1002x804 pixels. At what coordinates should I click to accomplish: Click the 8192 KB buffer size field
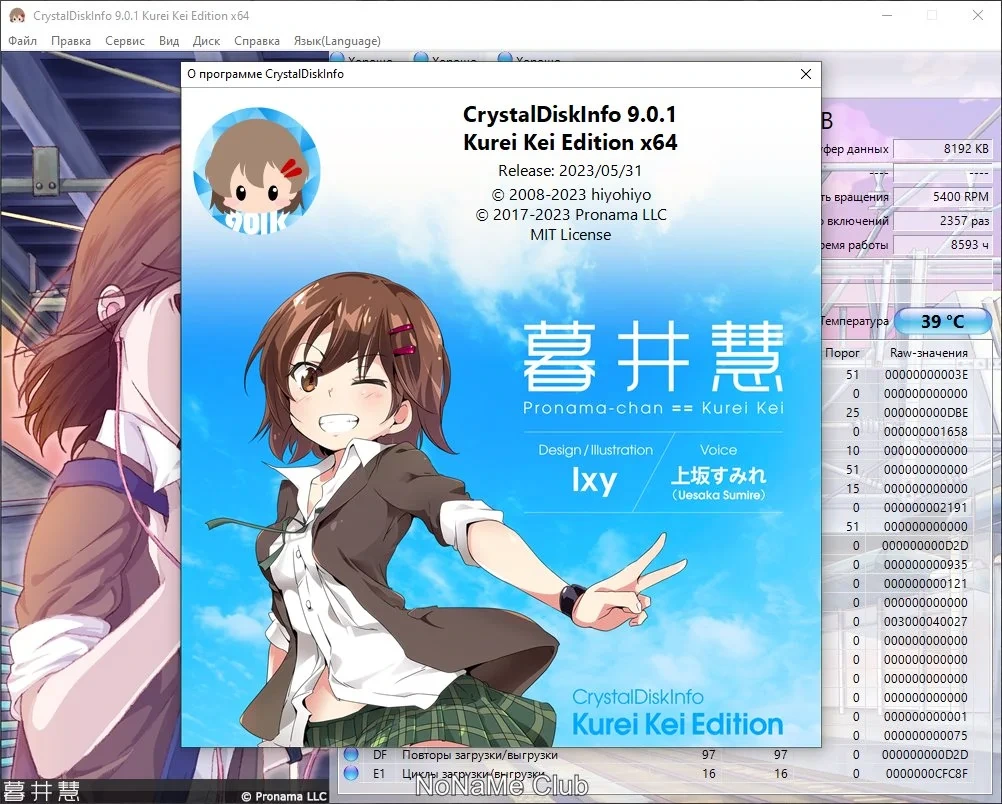coord(943,149)
